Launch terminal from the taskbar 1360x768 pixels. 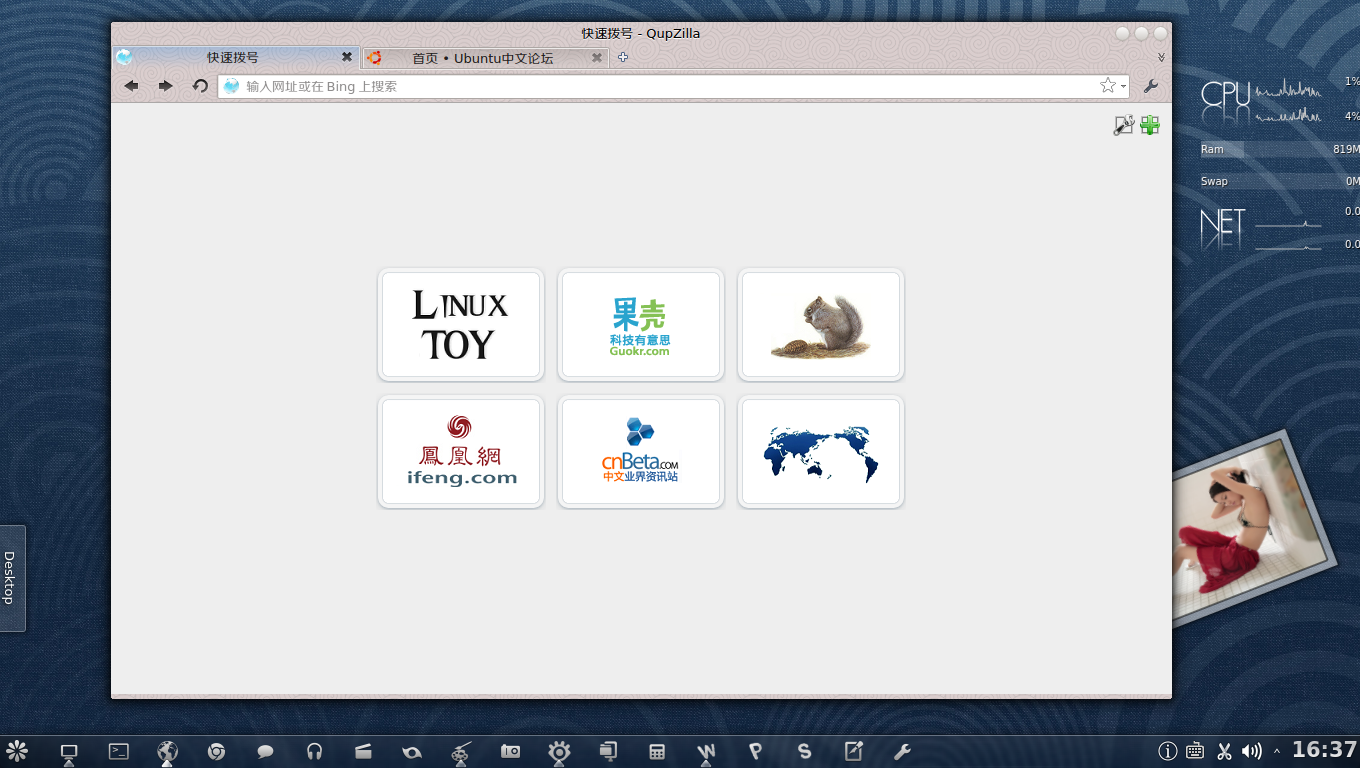119,751
